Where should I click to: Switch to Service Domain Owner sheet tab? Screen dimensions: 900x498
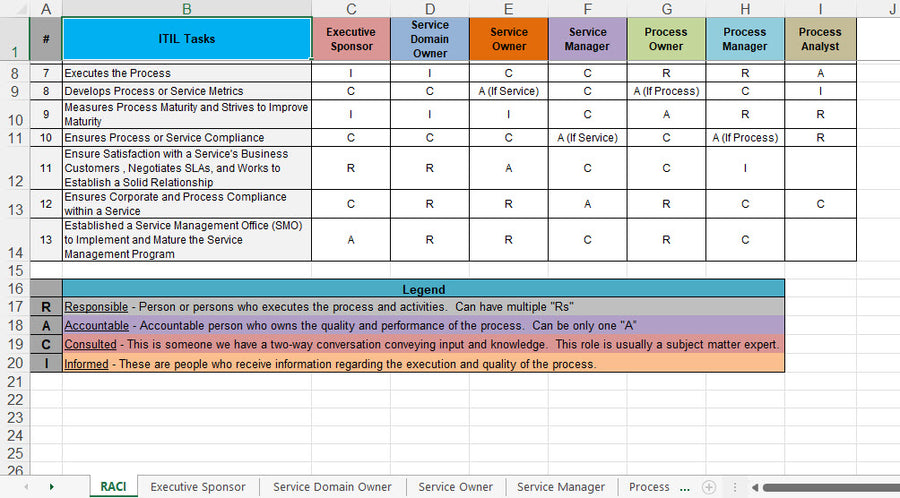332,487
